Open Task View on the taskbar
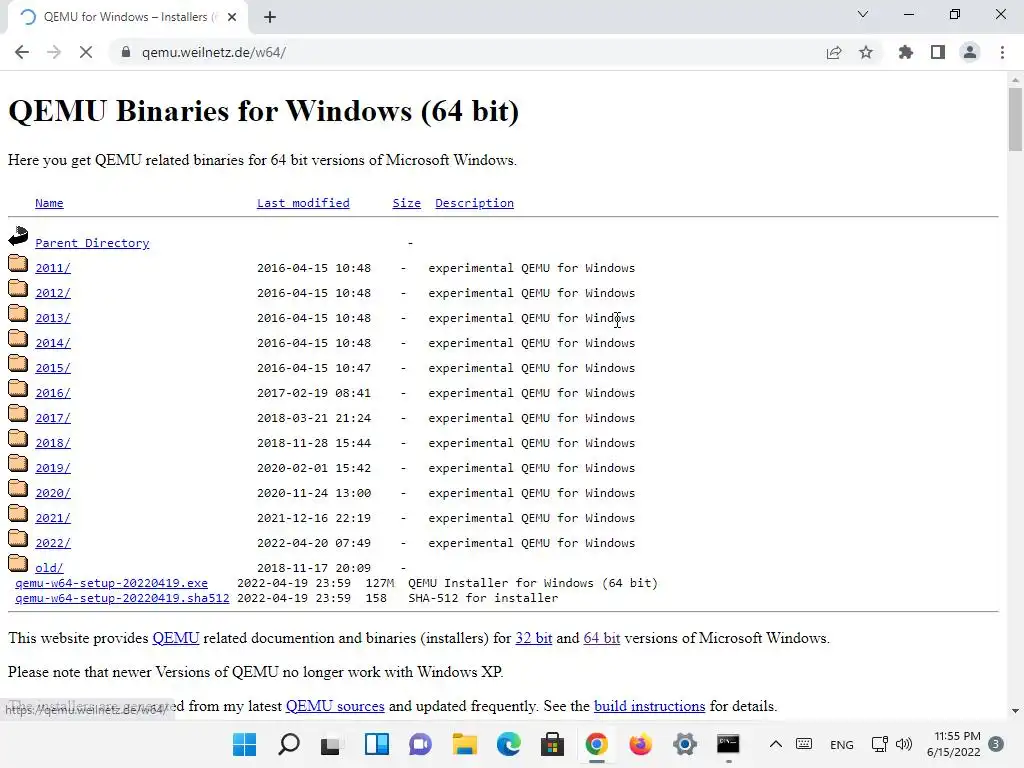Screen dimensions: 1024x768 332,744
